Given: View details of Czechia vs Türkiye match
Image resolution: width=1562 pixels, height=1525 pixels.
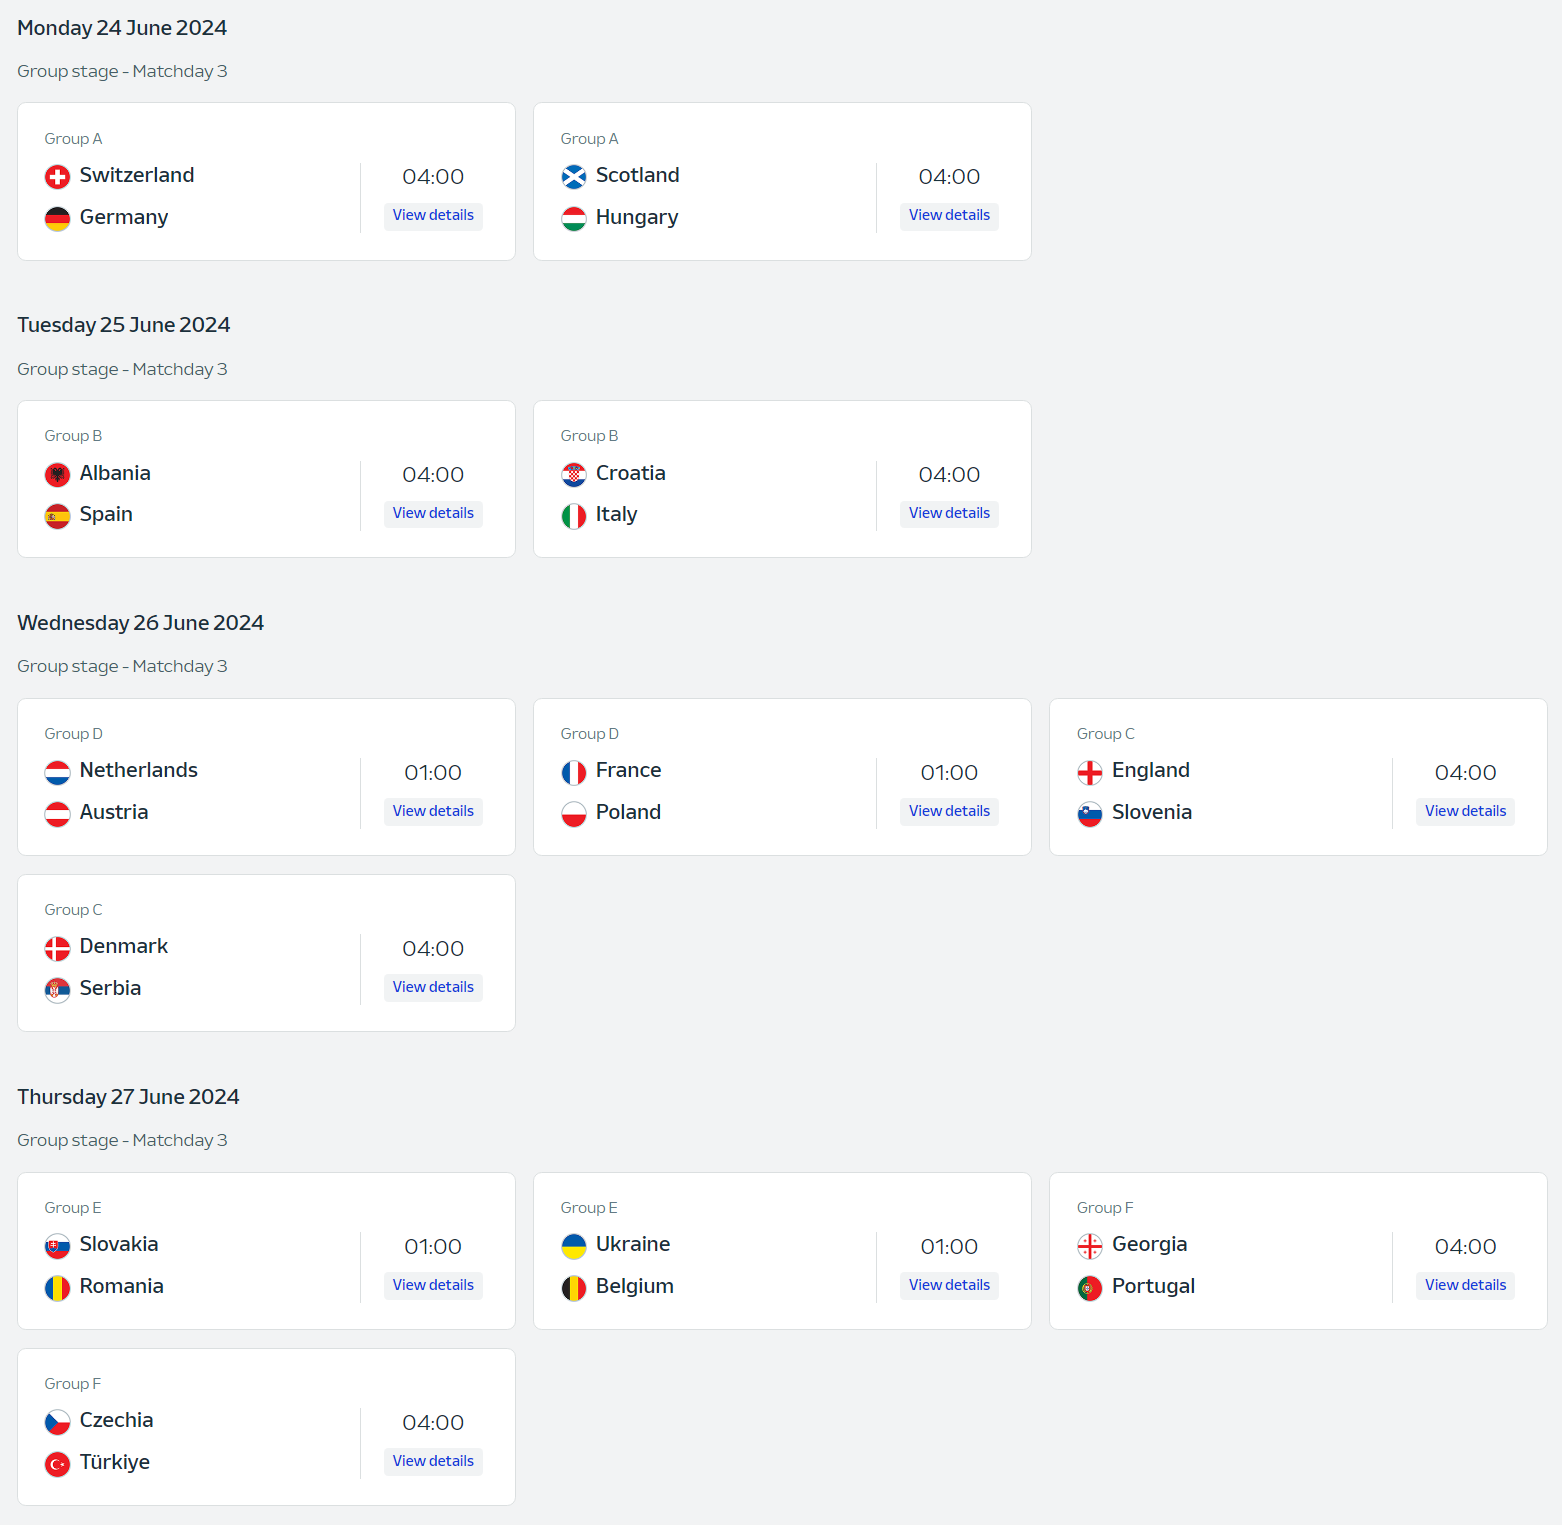Looking at the screenshot, I should [433, 1461].
